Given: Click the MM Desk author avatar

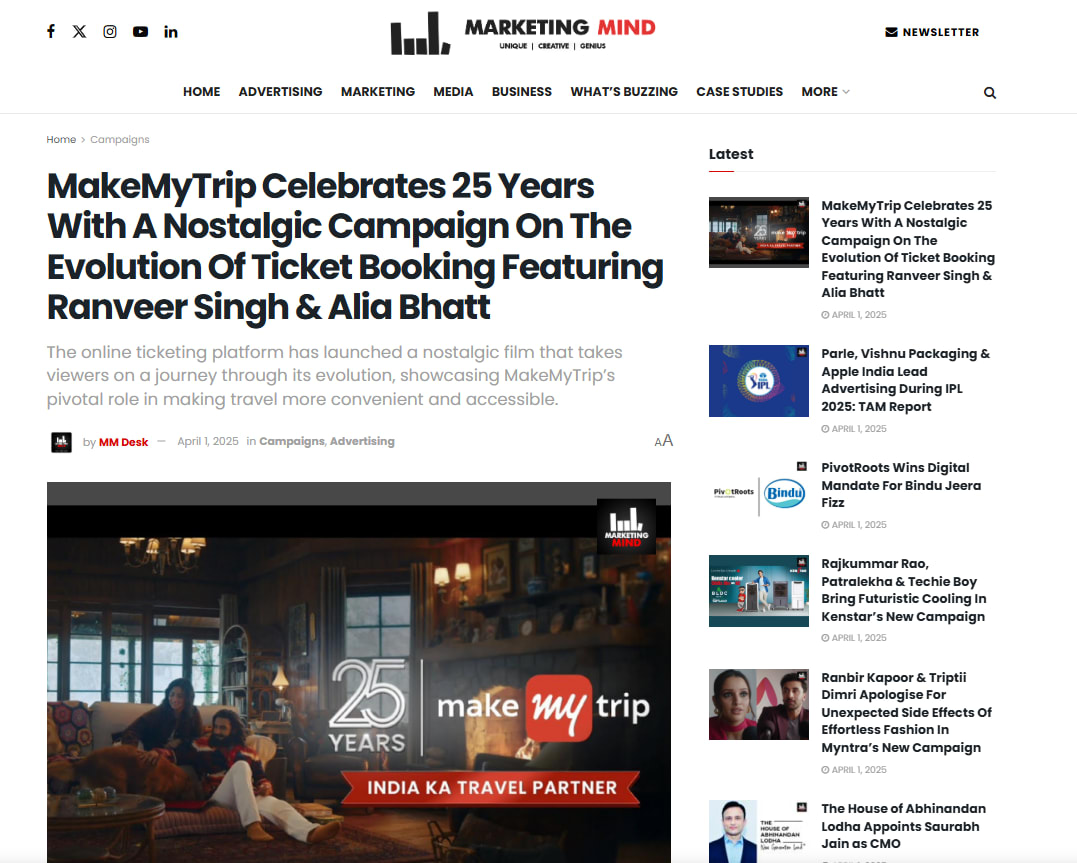Looking at the screenshot, I should click(62, 442).
